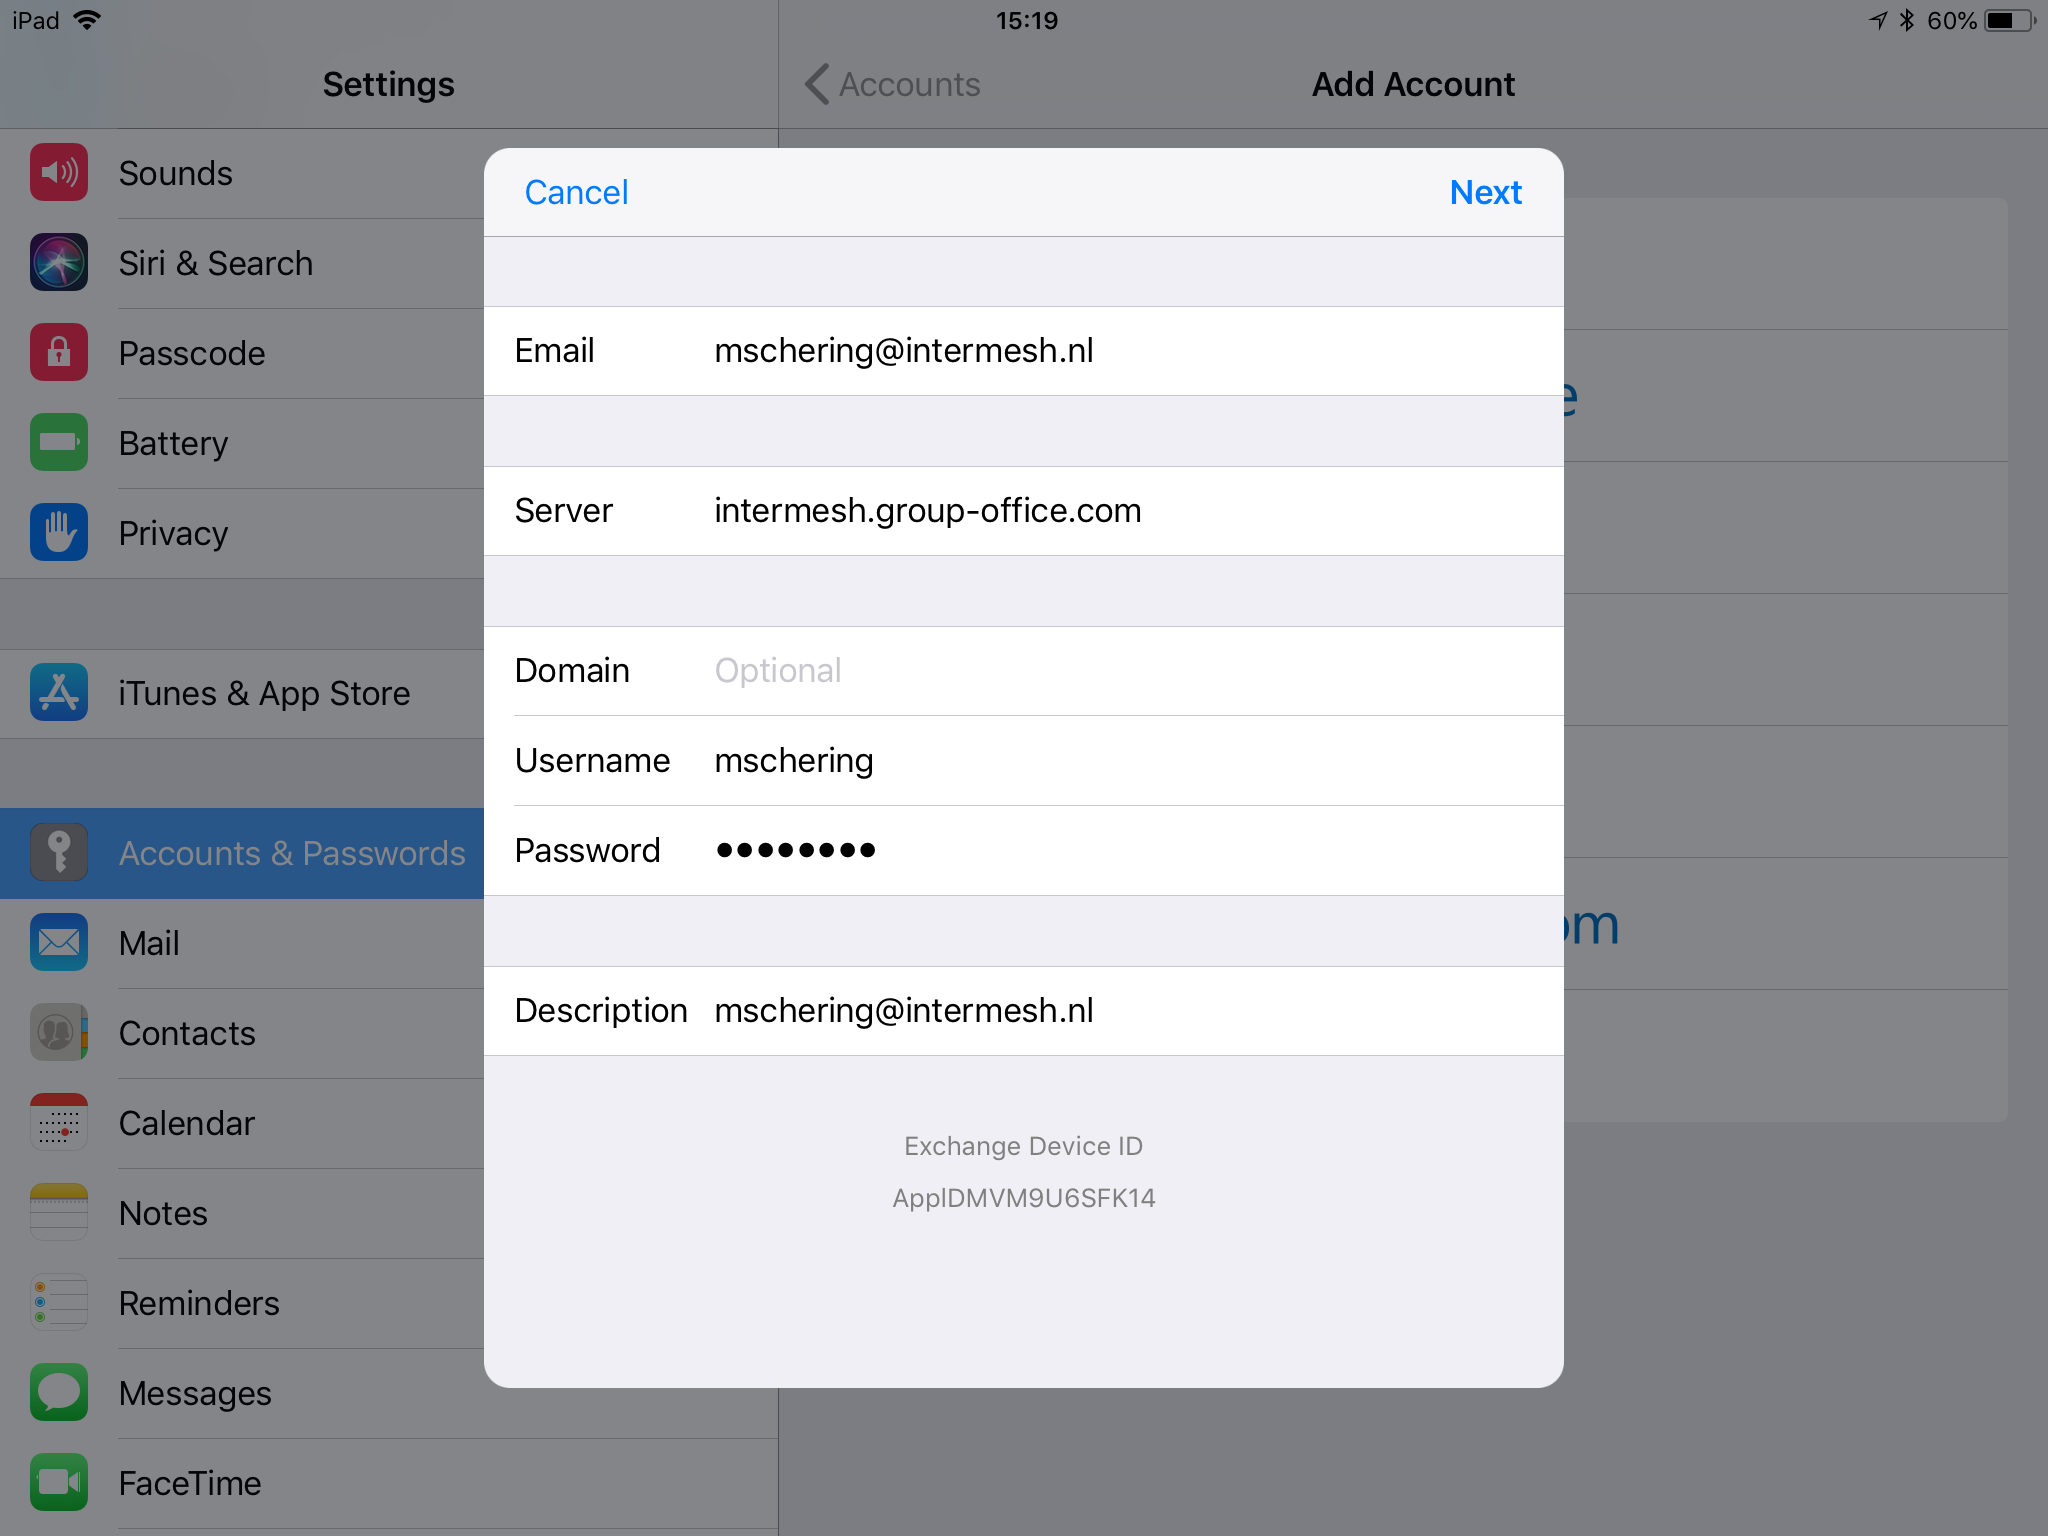This screenshot has width=2048, height=1536.
Task: Open the FaceTime camera icon
Action: coord(59,1483)
